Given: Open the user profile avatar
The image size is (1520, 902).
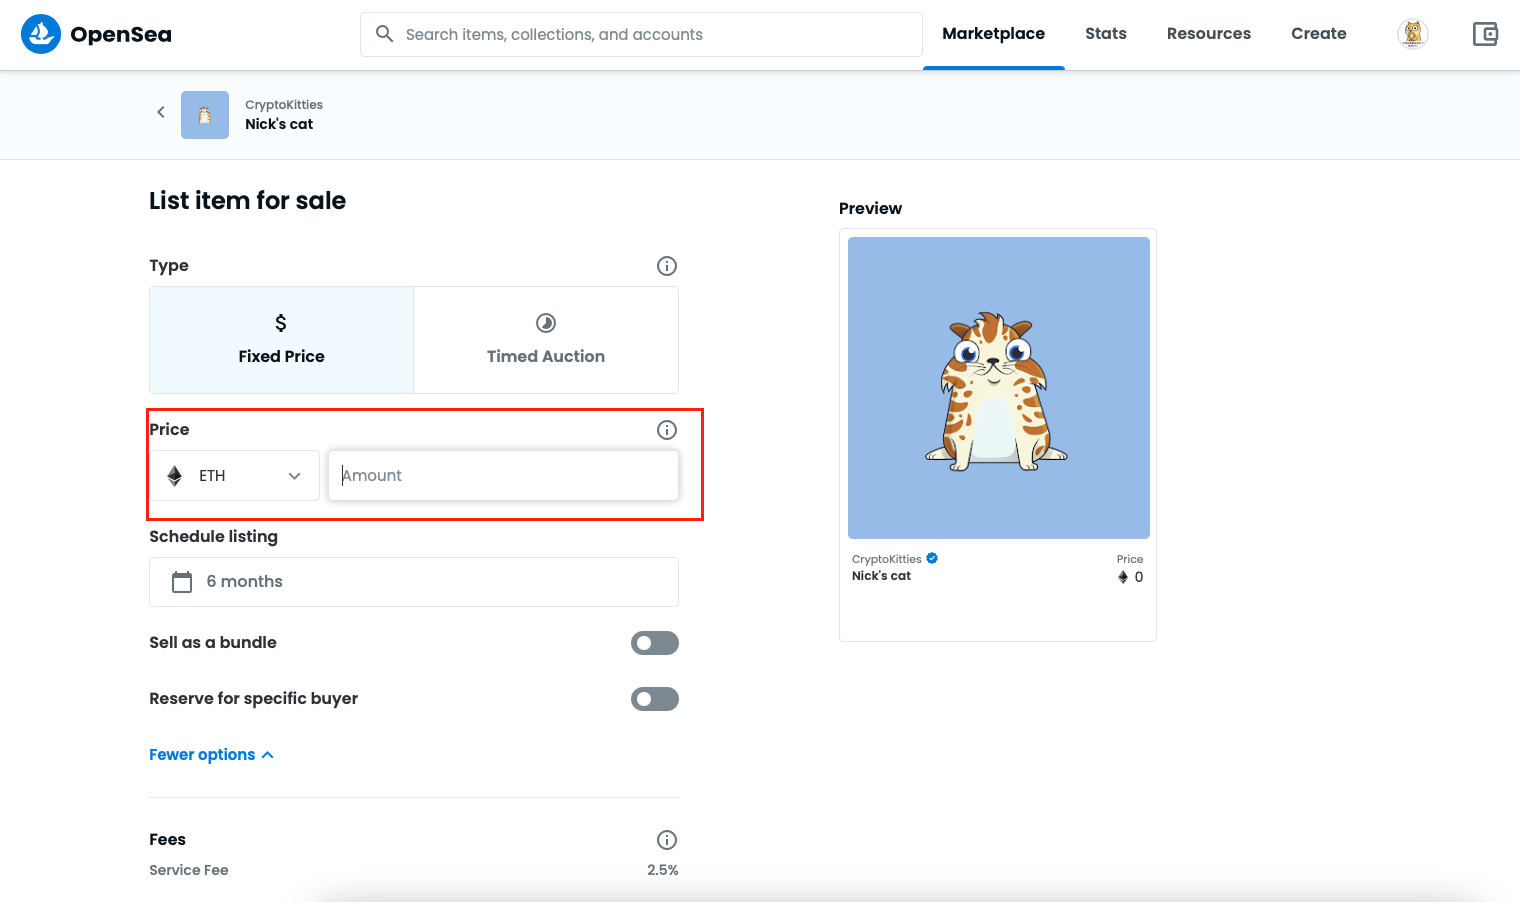Looking at the screenshot, I should pyautogui.click(x=1412, y=34).
